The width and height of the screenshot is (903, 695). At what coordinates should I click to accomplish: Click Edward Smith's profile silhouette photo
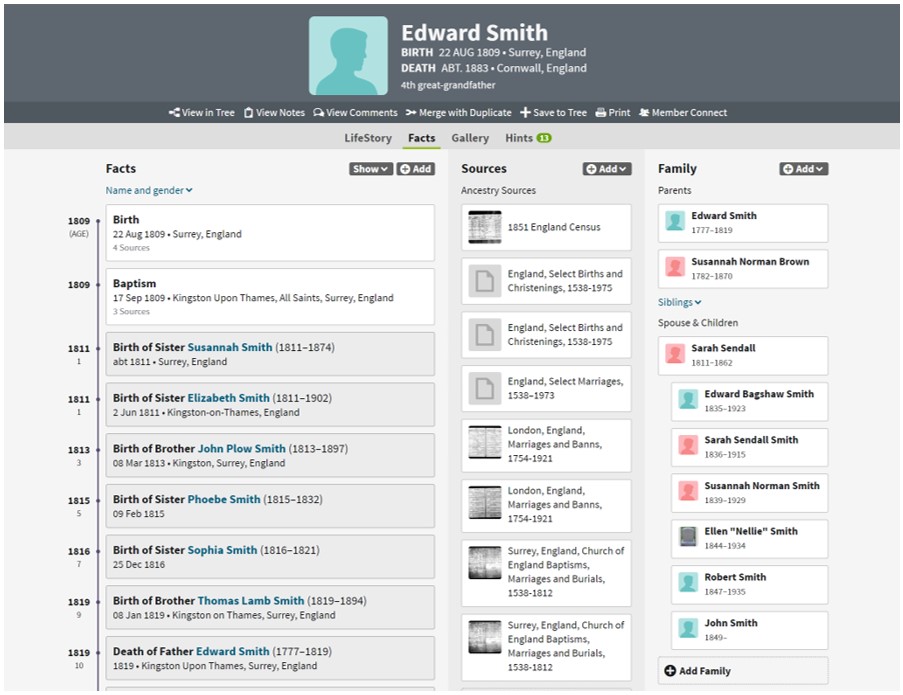click(x=348, y=56)
